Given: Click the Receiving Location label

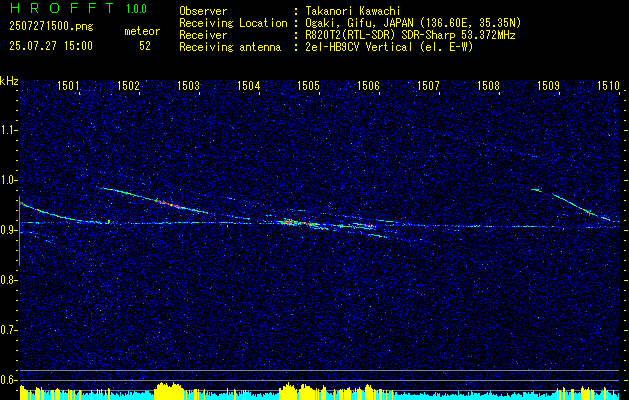Looking at the screenshot, I should coord(233,23).
